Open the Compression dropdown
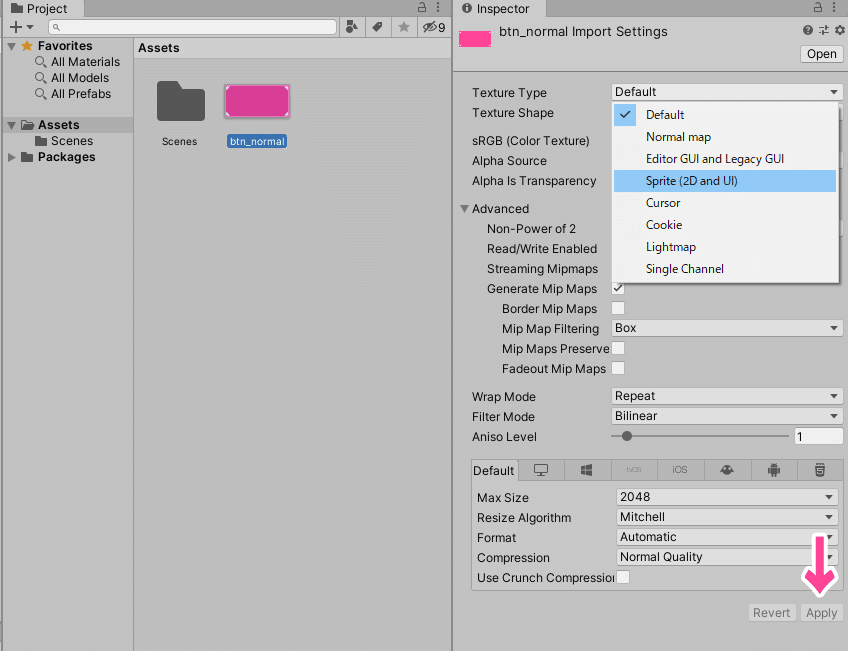Screen dimensions: 848x651 click(x=727, y=557)
